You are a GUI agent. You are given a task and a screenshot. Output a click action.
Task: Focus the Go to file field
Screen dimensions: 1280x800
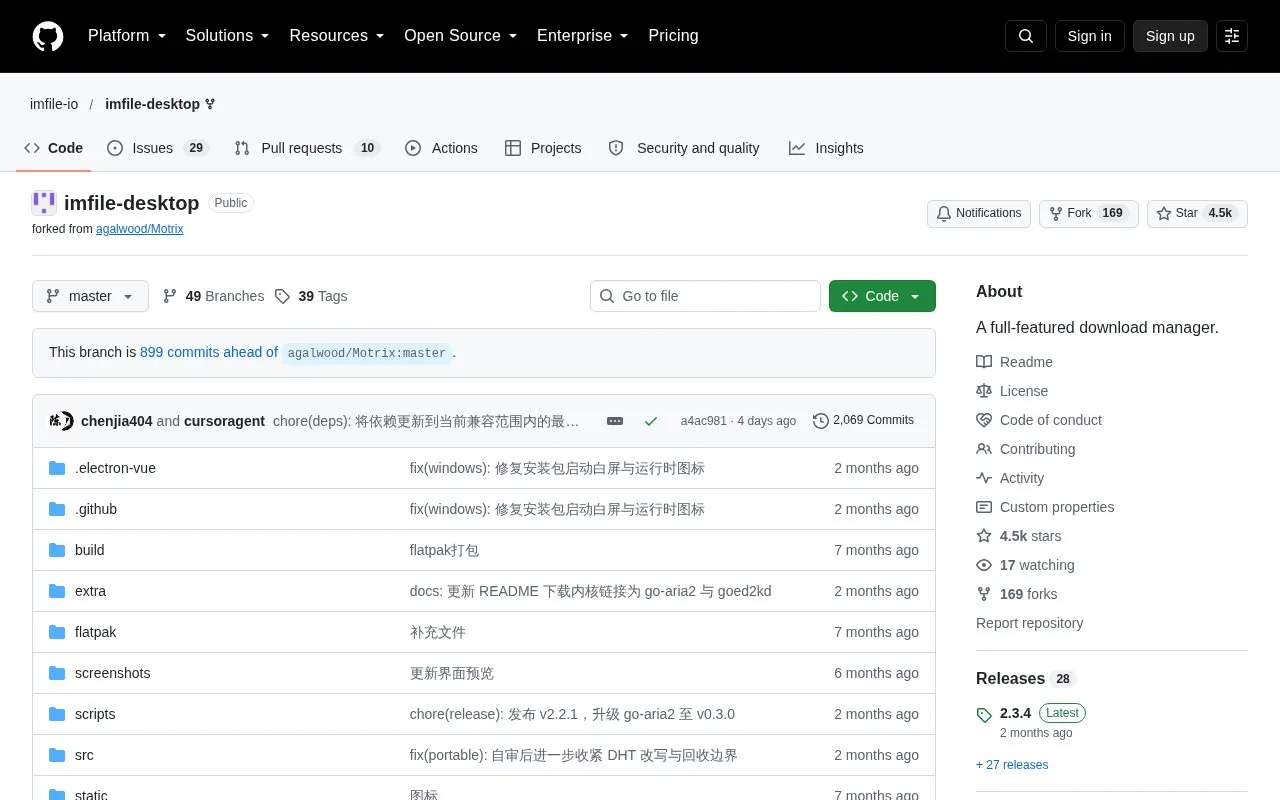(x=705, y=296)
